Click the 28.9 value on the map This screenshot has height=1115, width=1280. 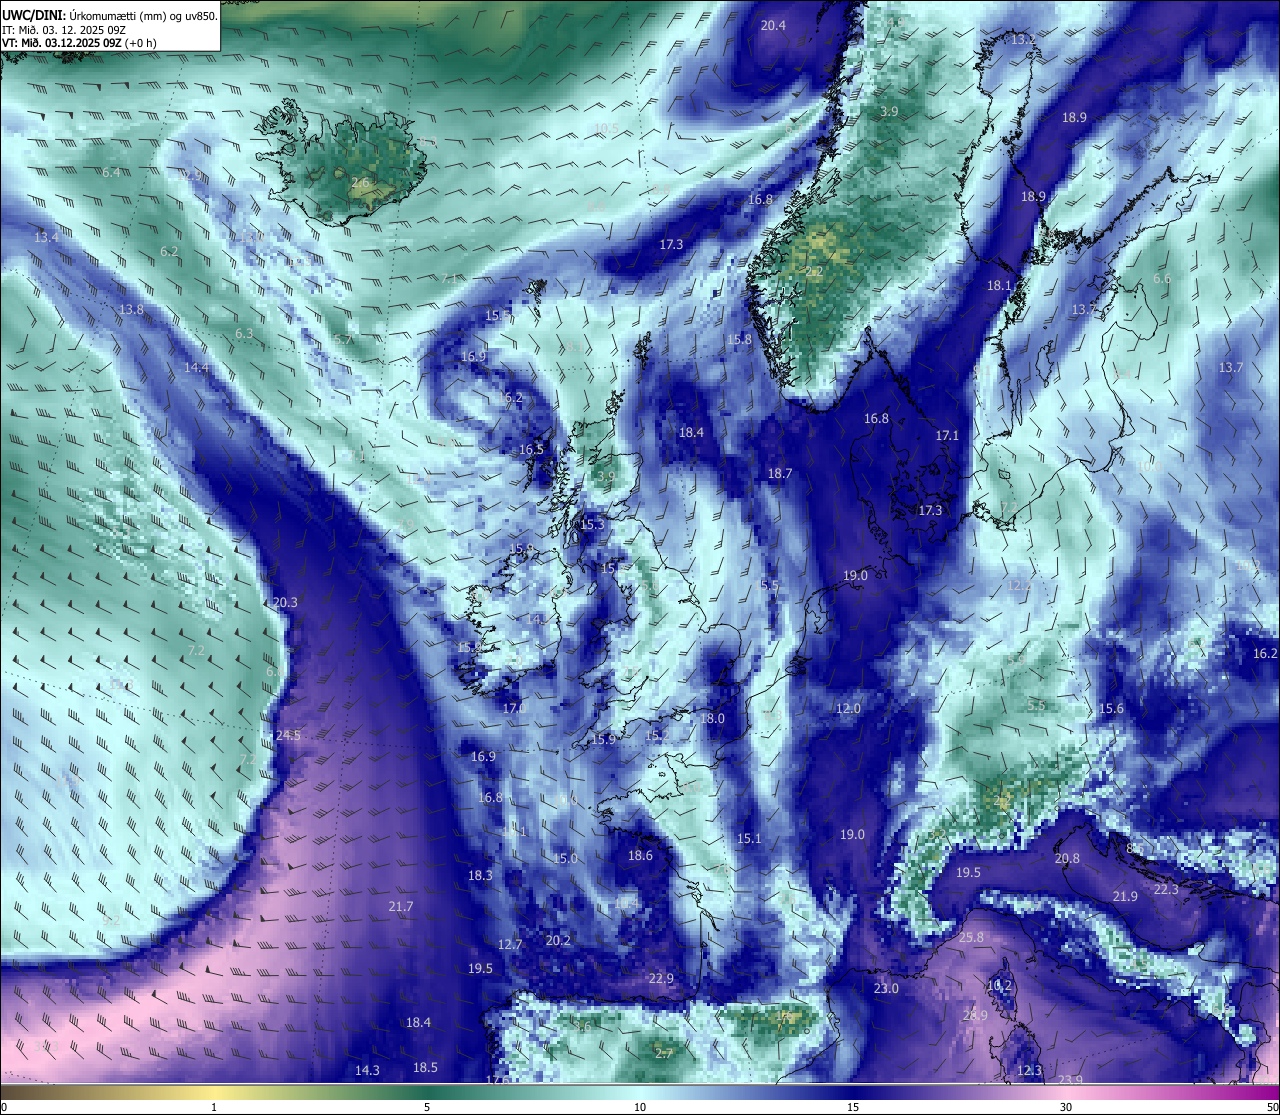(x=975, y=1016)
